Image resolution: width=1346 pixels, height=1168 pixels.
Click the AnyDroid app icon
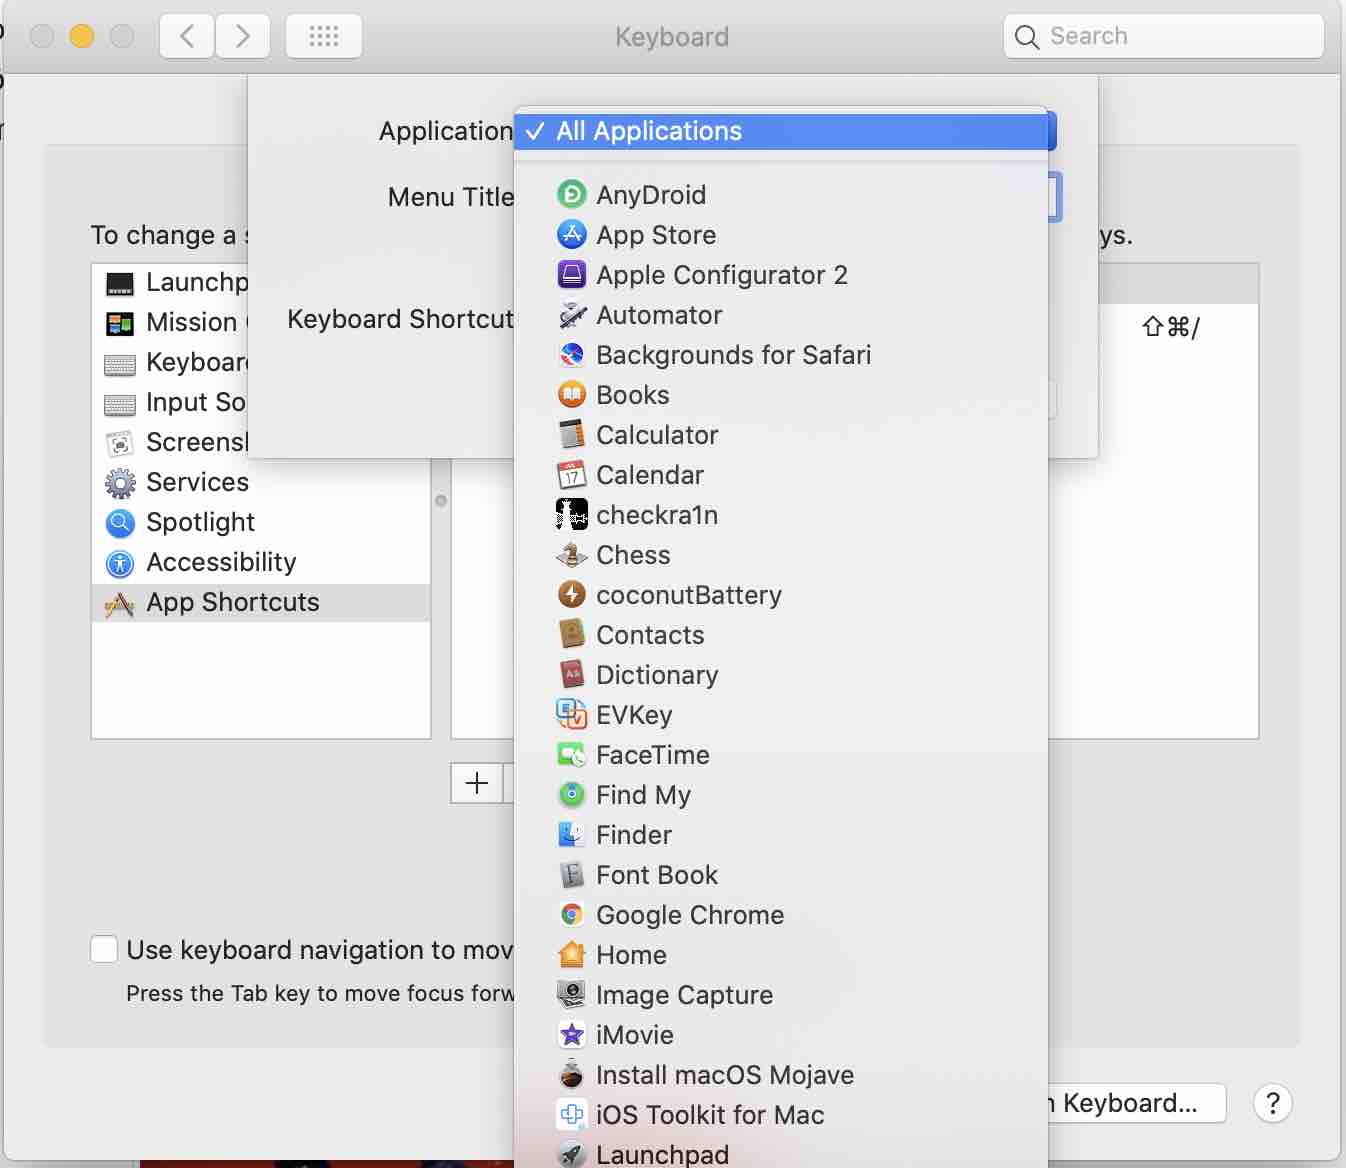click(571, 195)
